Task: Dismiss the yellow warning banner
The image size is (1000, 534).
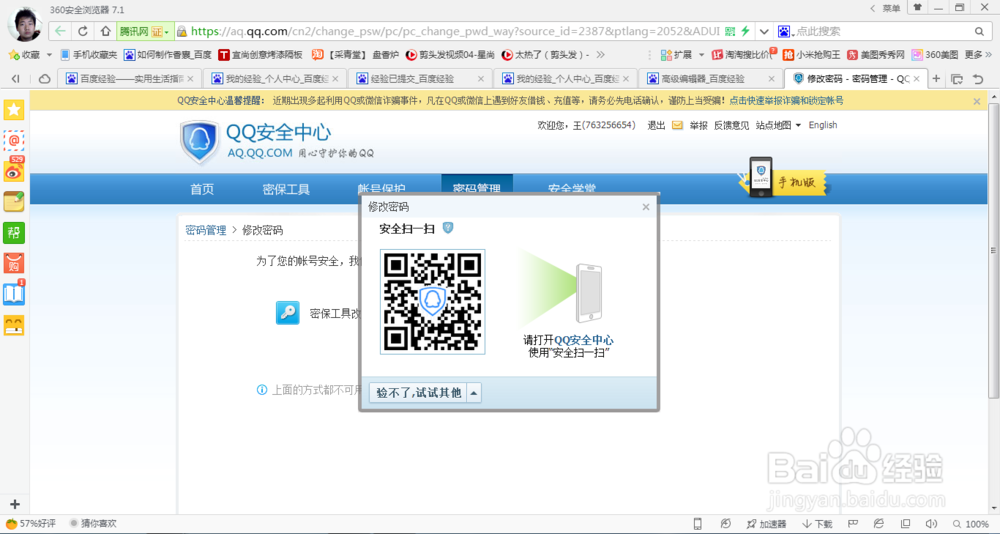Action: pos(976,101)
